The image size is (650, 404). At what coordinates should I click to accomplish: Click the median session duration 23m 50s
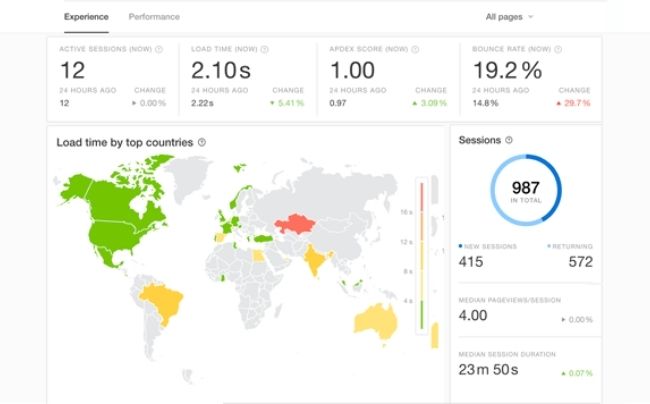click(x=488, y=369)
